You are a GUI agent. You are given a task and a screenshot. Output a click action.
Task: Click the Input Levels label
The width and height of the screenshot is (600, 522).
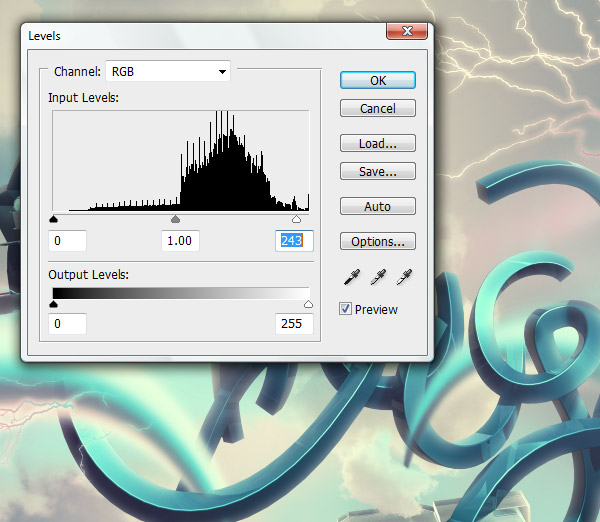(83, 98)
